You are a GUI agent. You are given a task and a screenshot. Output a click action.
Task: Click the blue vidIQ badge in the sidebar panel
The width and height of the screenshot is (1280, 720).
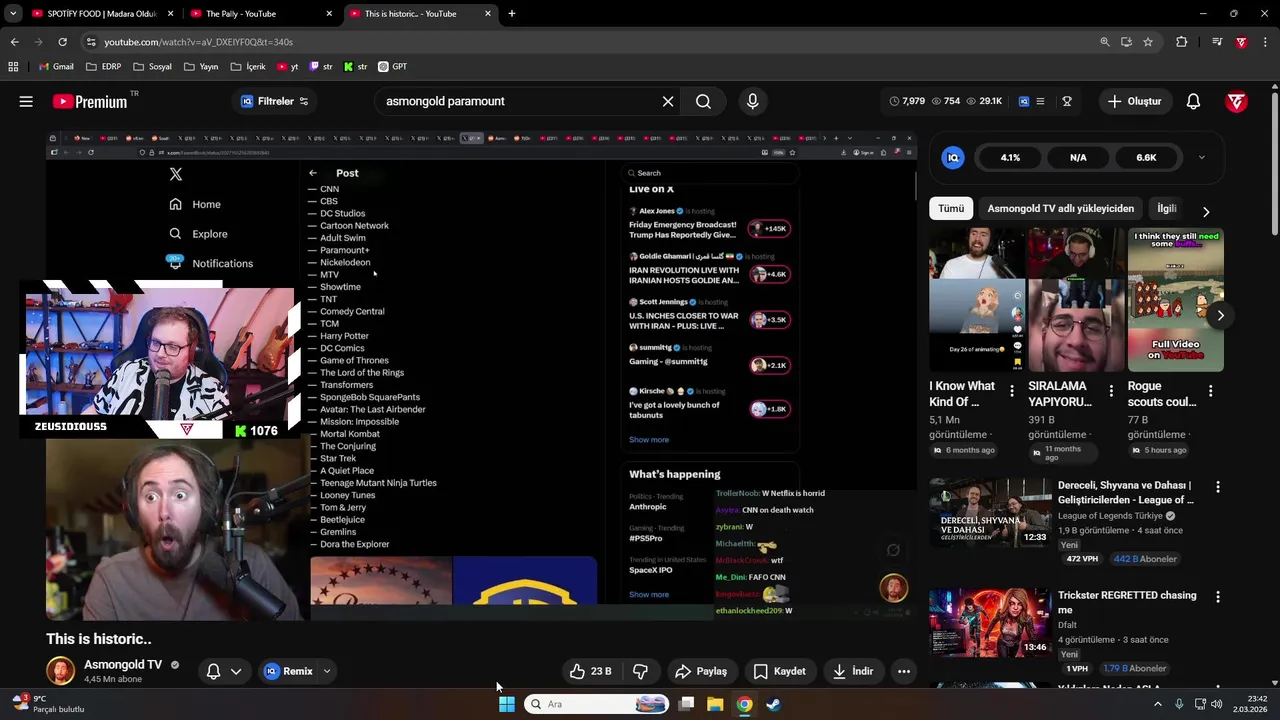pyautogui.click(x=953, y=157)
